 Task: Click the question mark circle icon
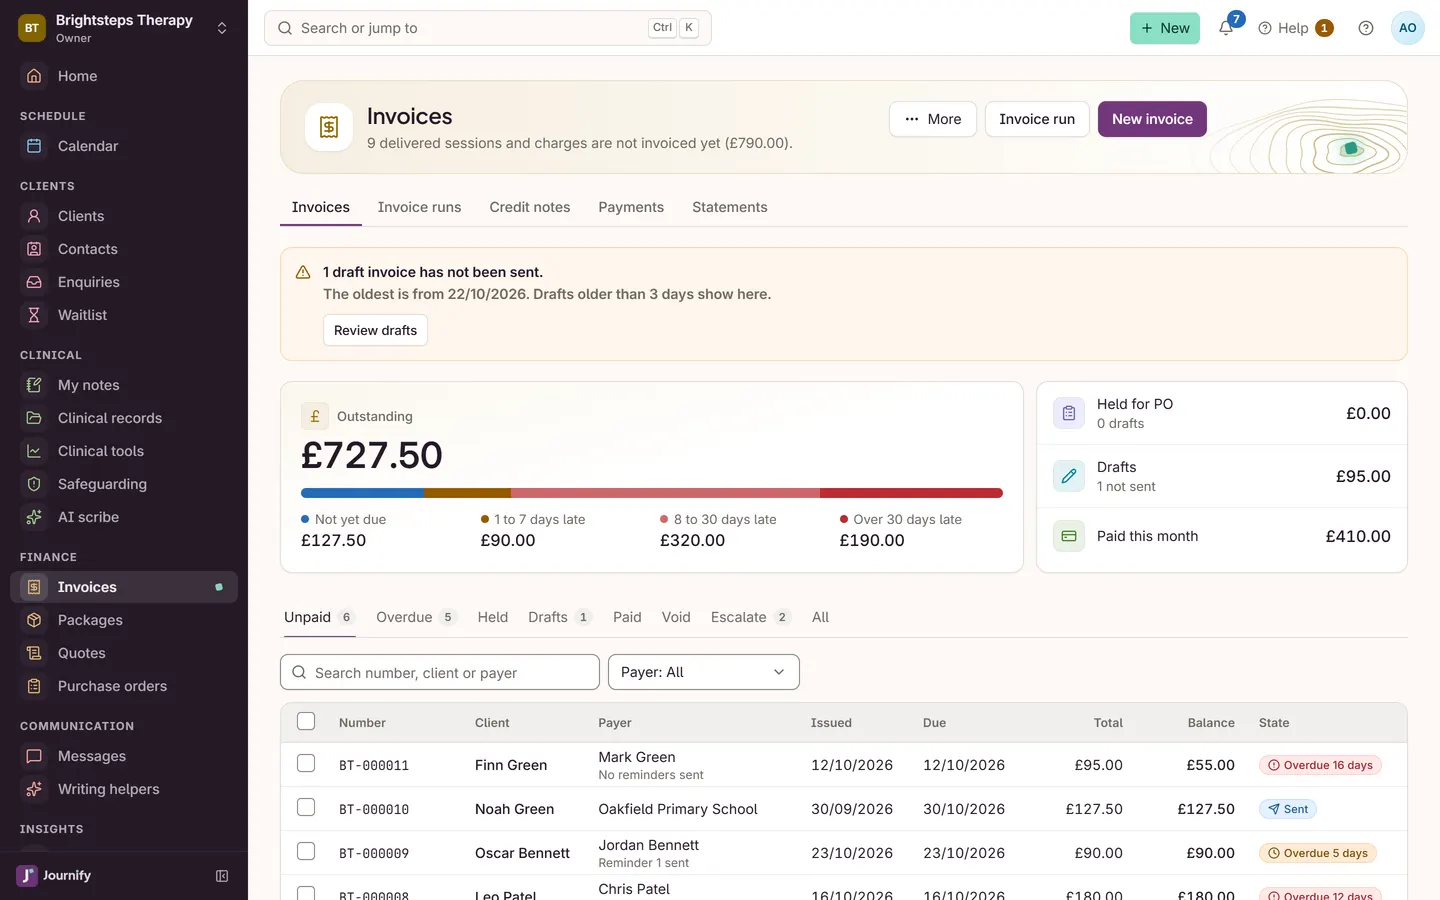click(1366, 28)
